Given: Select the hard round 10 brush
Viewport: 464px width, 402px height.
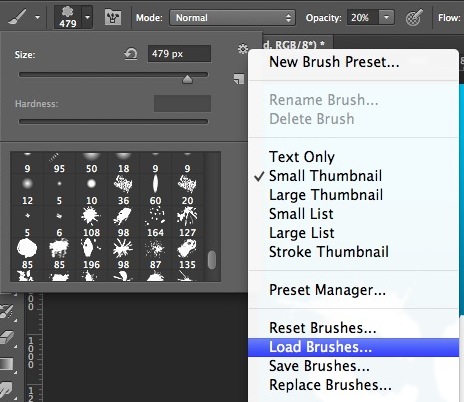Looking at the screenshot, I should (91, 191).
